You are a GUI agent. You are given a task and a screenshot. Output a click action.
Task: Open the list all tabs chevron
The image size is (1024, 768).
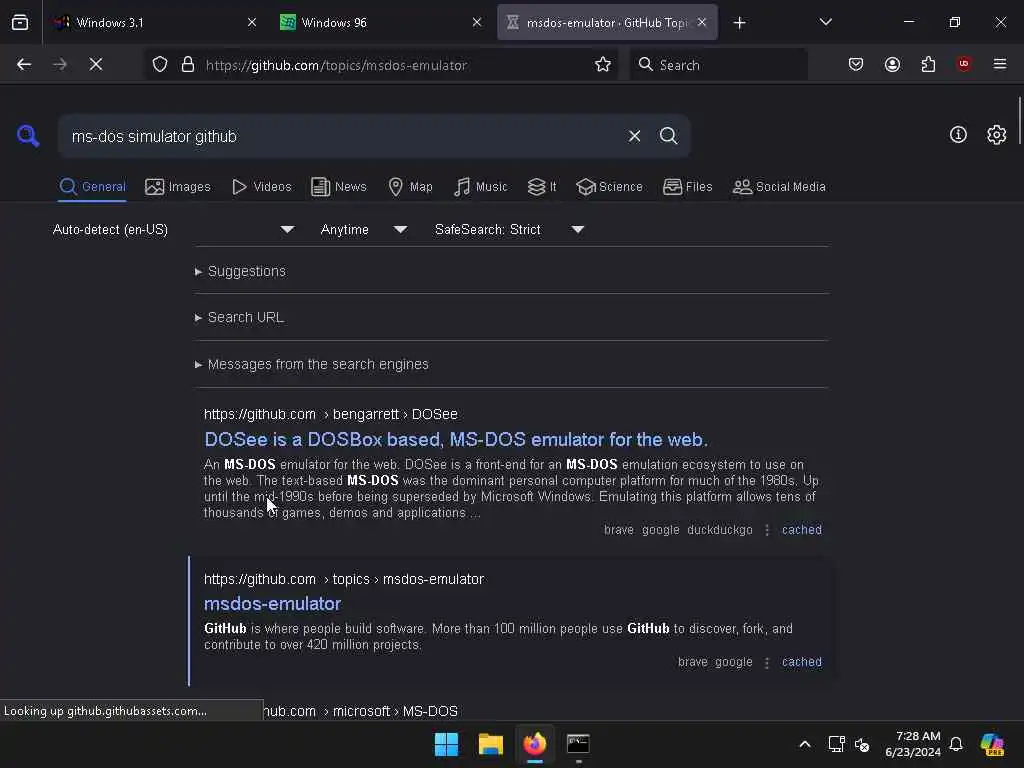[825, 22]
